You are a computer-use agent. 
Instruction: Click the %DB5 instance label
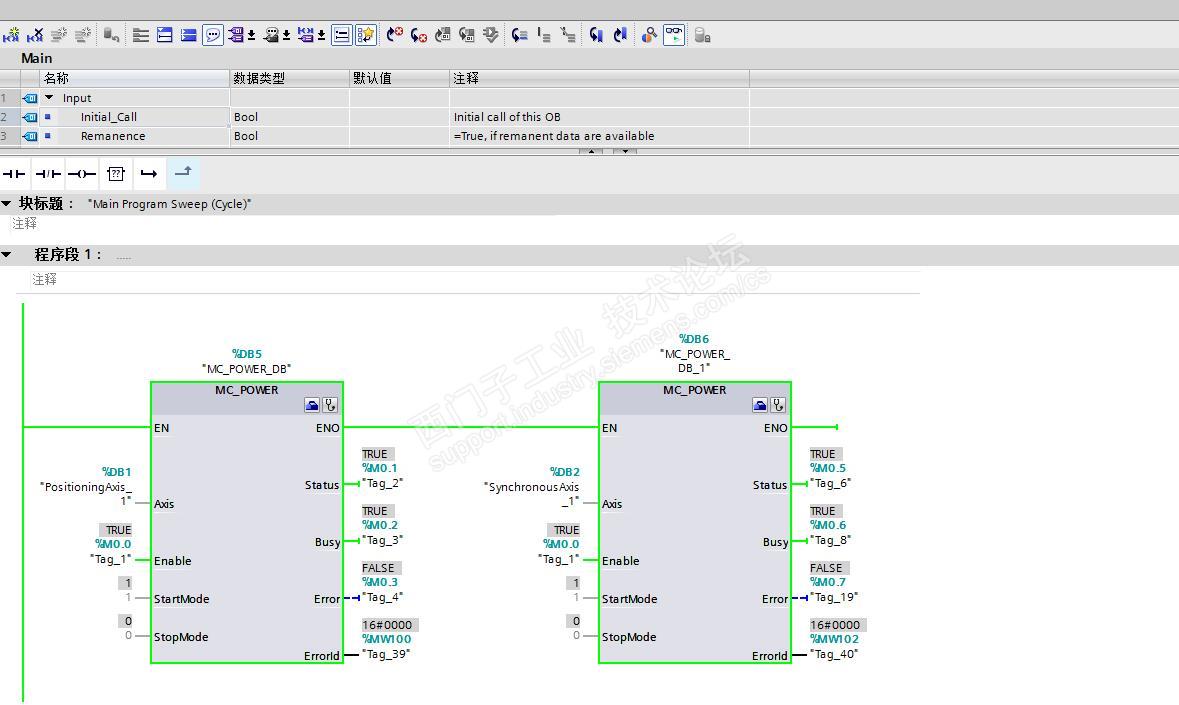247,354
